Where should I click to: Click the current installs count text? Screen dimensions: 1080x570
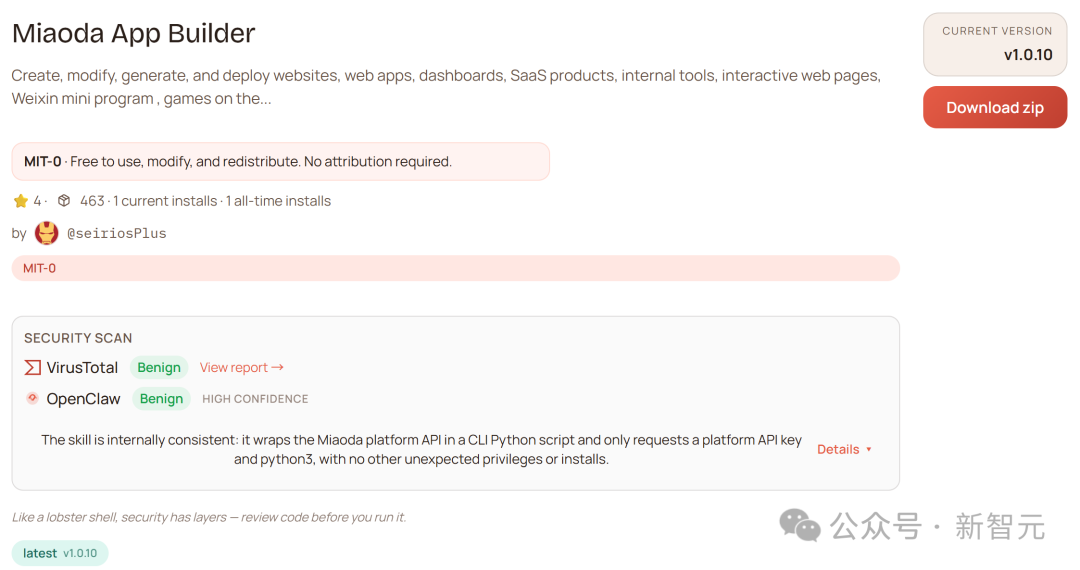(x=167, y=201)
